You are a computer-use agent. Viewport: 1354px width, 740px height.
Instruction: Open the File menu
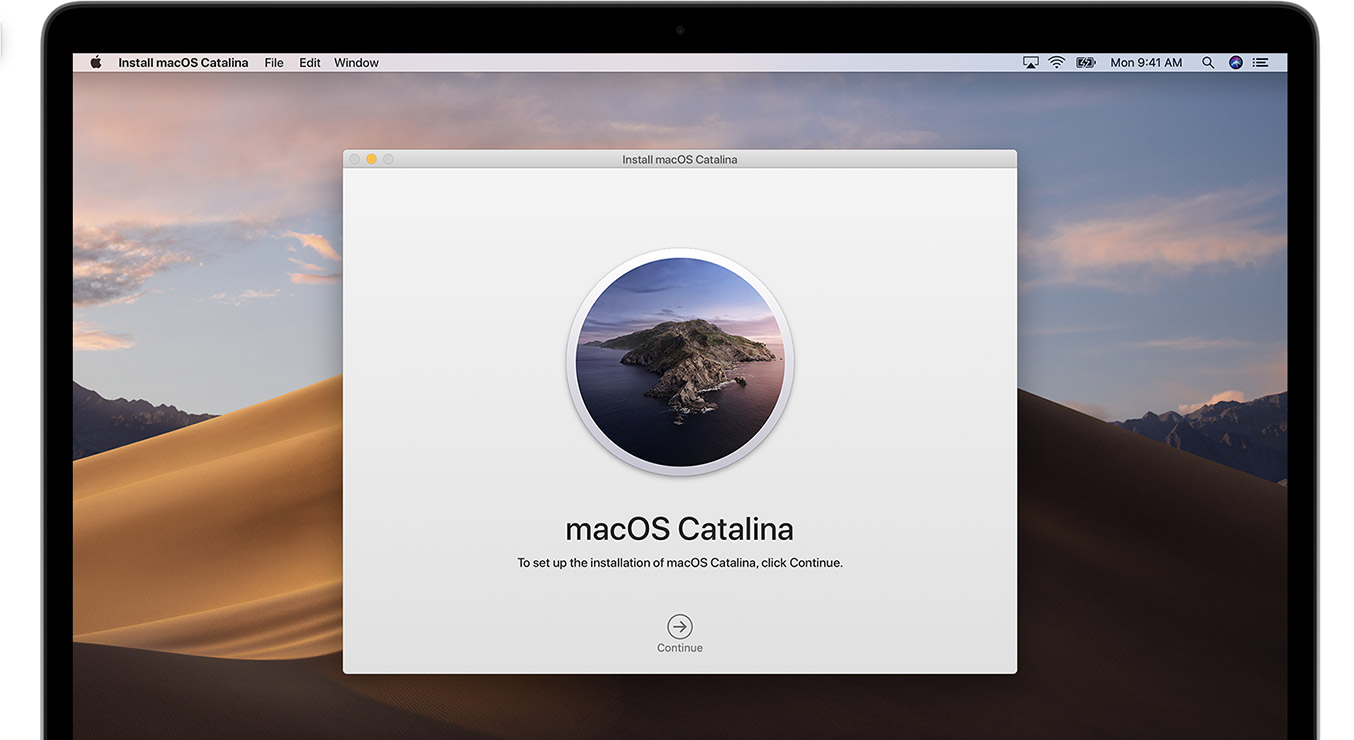274,62
